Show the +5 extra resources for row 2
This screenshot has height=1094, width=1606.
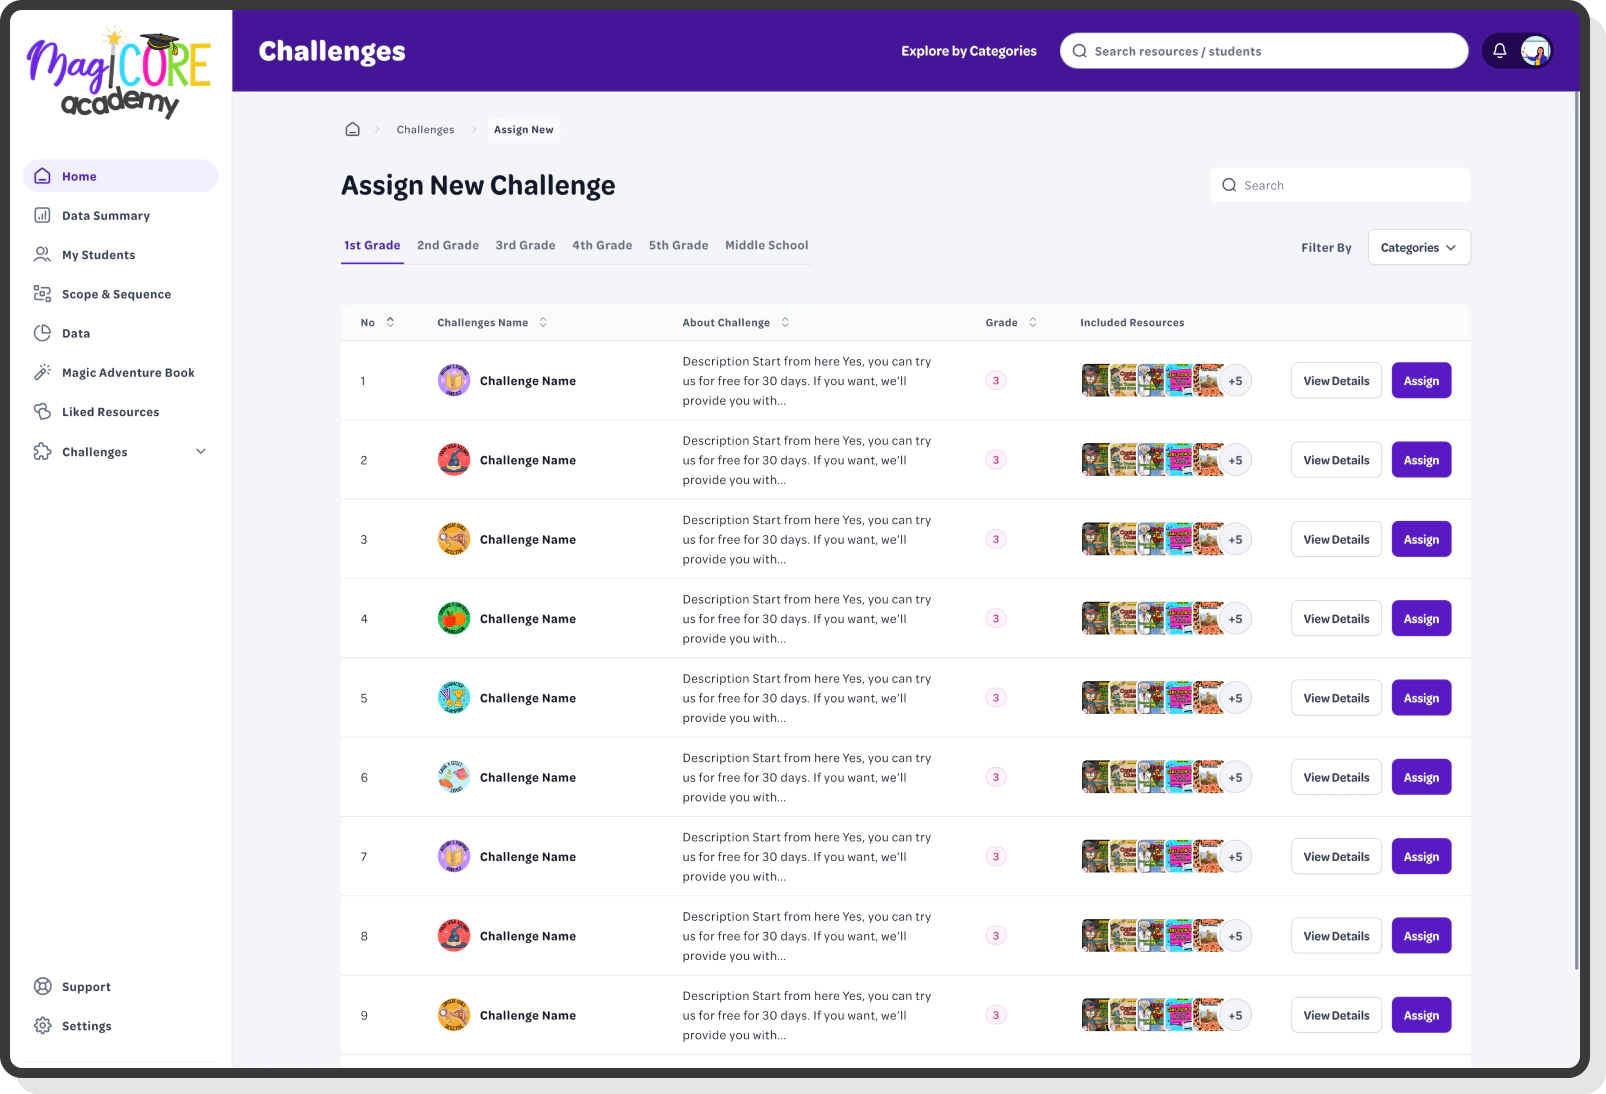coord(1236,460)
